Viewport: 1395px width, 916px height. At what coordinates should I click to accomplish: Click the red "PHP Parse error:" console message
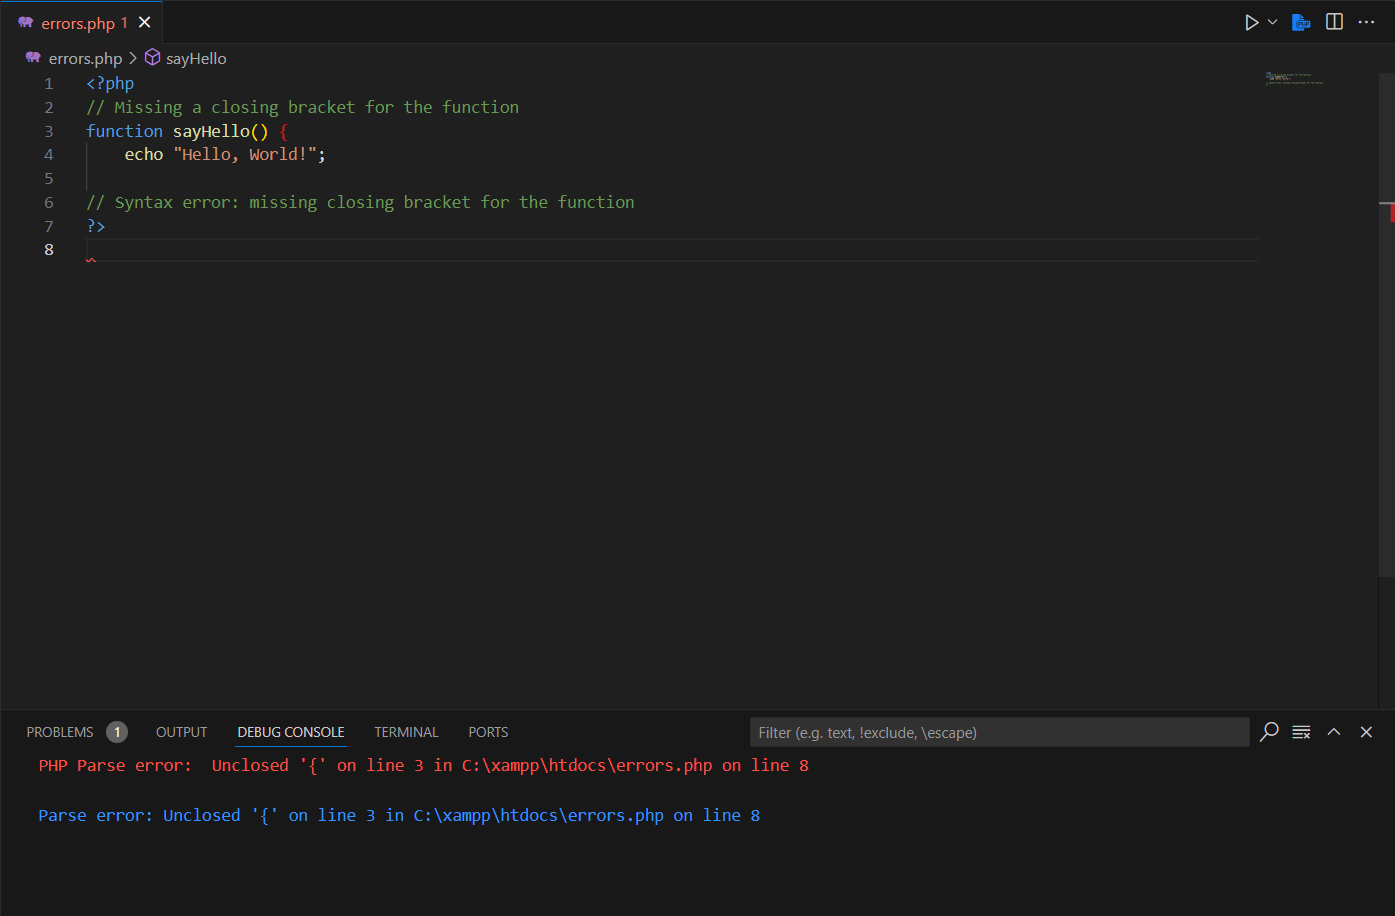[x=424, y=765]
